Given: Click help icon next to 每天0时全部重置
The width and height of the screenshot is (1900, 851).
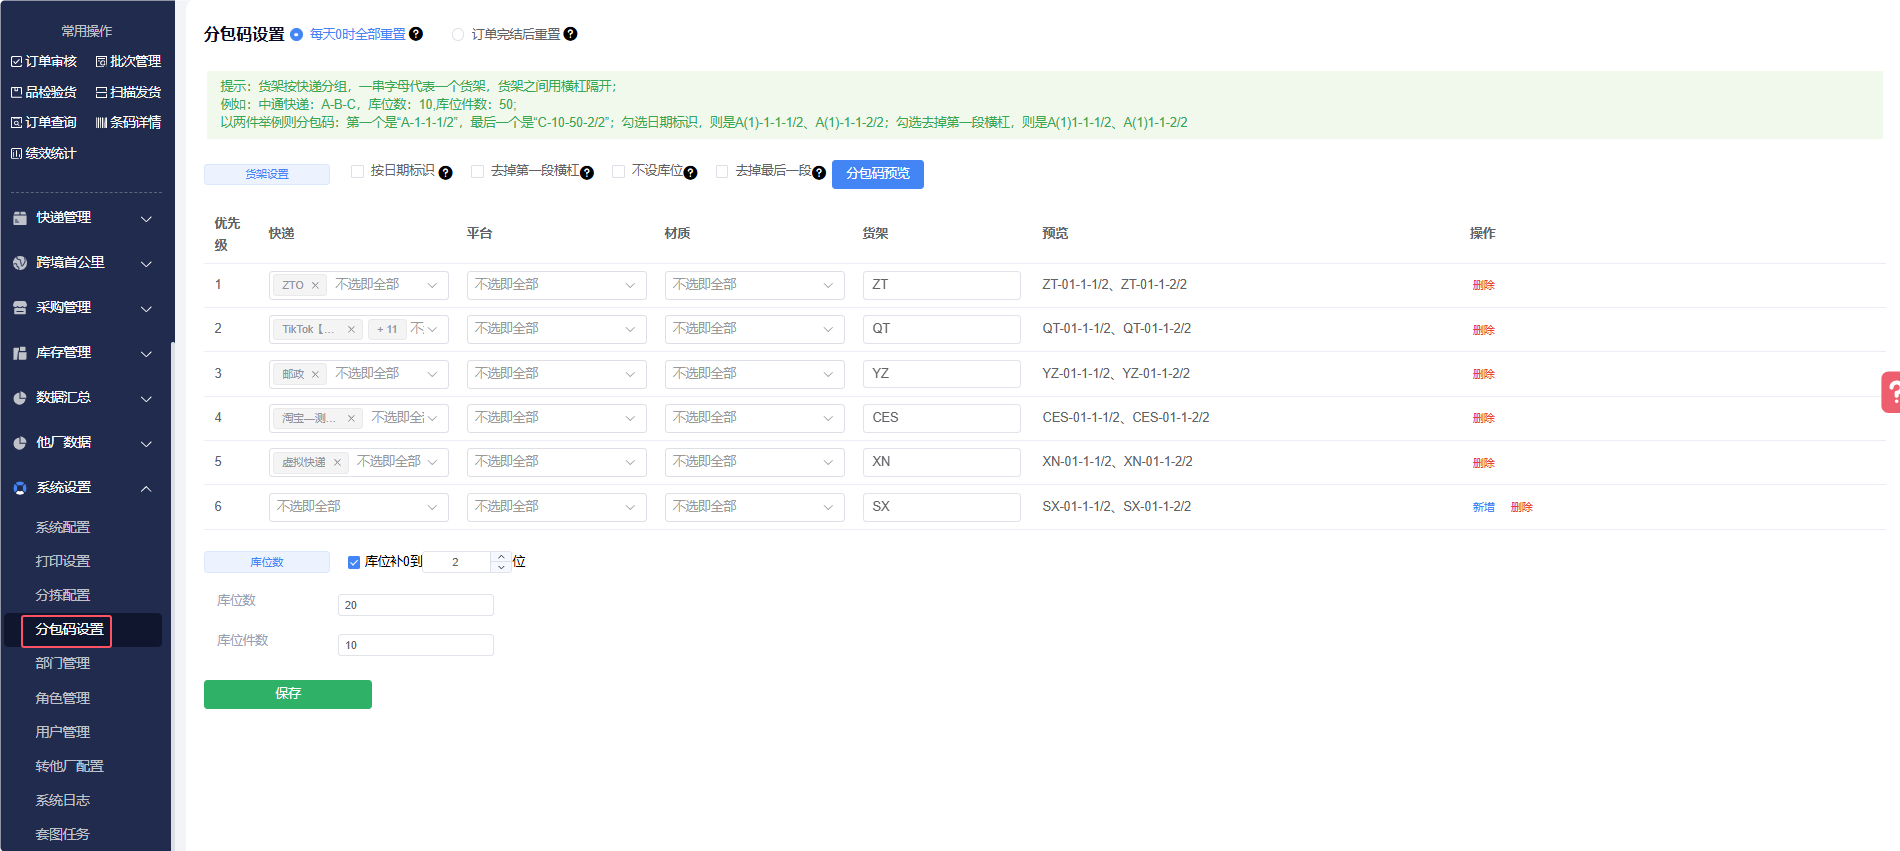Looking at the screenshot, I should (x=416, y=34).
